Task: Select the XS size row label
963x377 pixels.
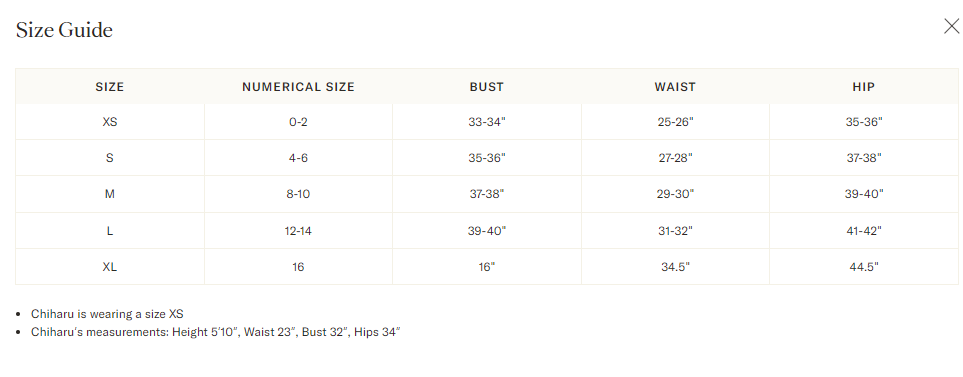Action: (x=110, y=122)
